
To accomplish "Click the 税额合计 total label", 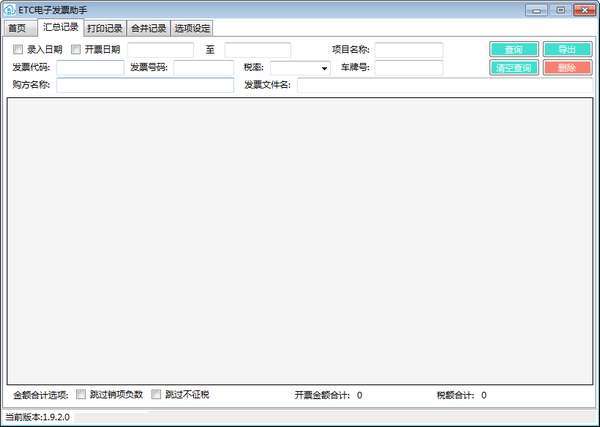I will (456, 395).
